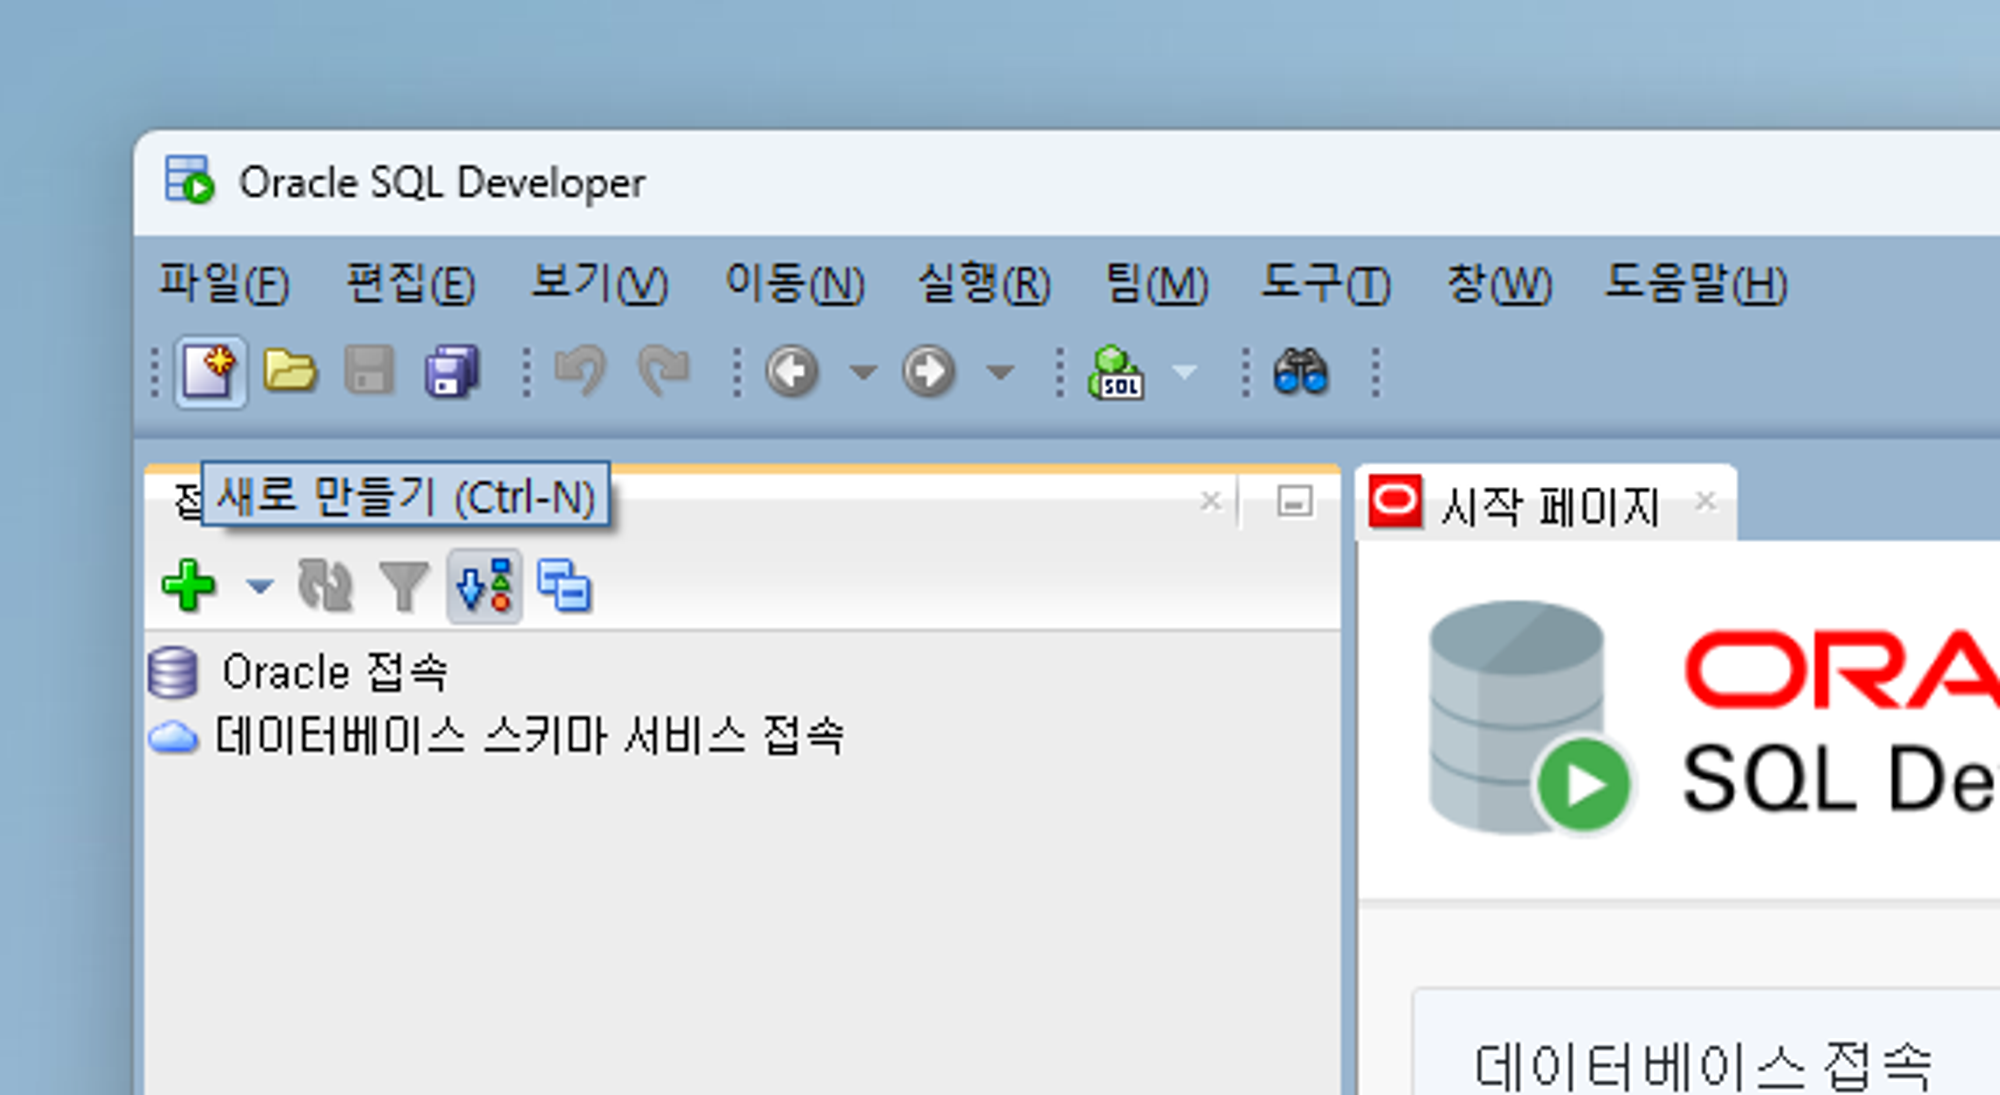Close the 시작 페이지 tab
The height and width of the screenshot is (1095, 2000).
coord(1706,501)
